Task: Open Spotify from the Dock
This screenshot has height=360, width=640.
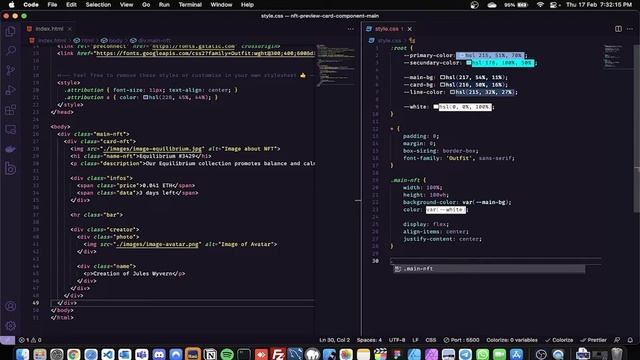Action: (227, 354)
